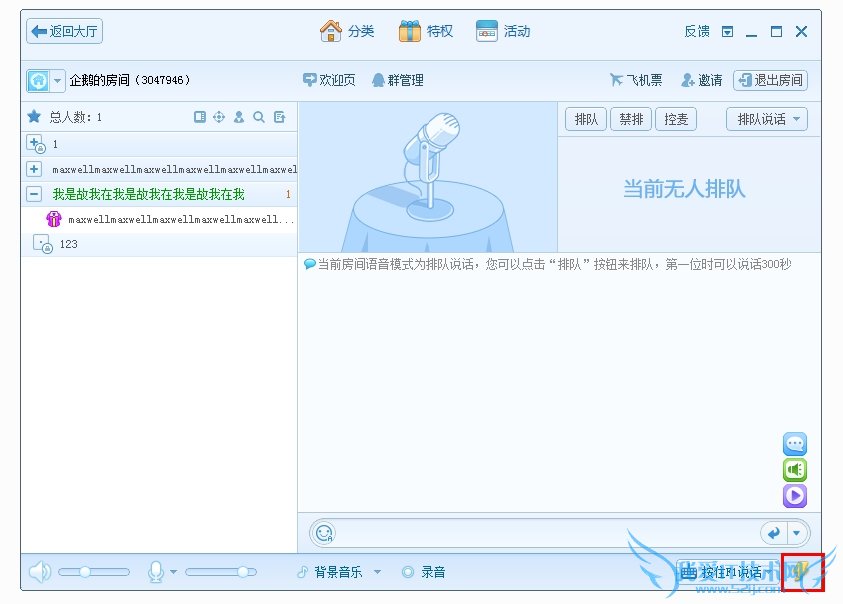This screenshot has width=843, height=604.
Task: Click the blue chat bubble side icon
Action: click(x=795, y=444)
